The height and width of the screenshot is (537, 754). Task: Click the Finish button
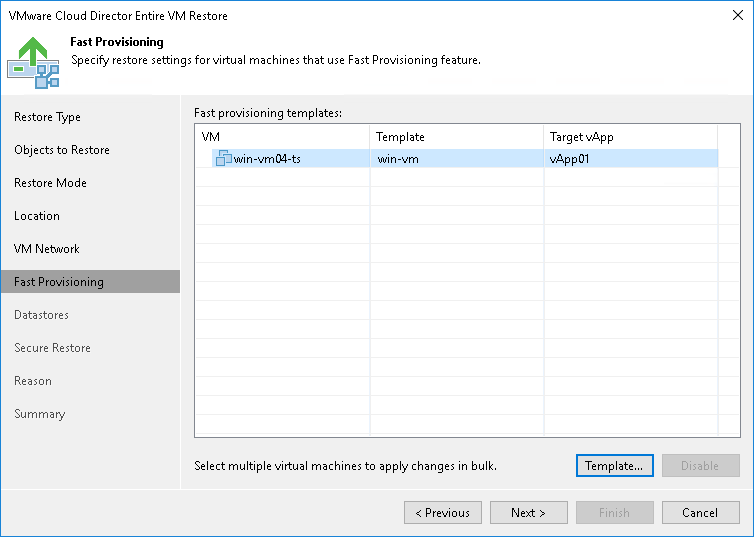pos(615,512)
